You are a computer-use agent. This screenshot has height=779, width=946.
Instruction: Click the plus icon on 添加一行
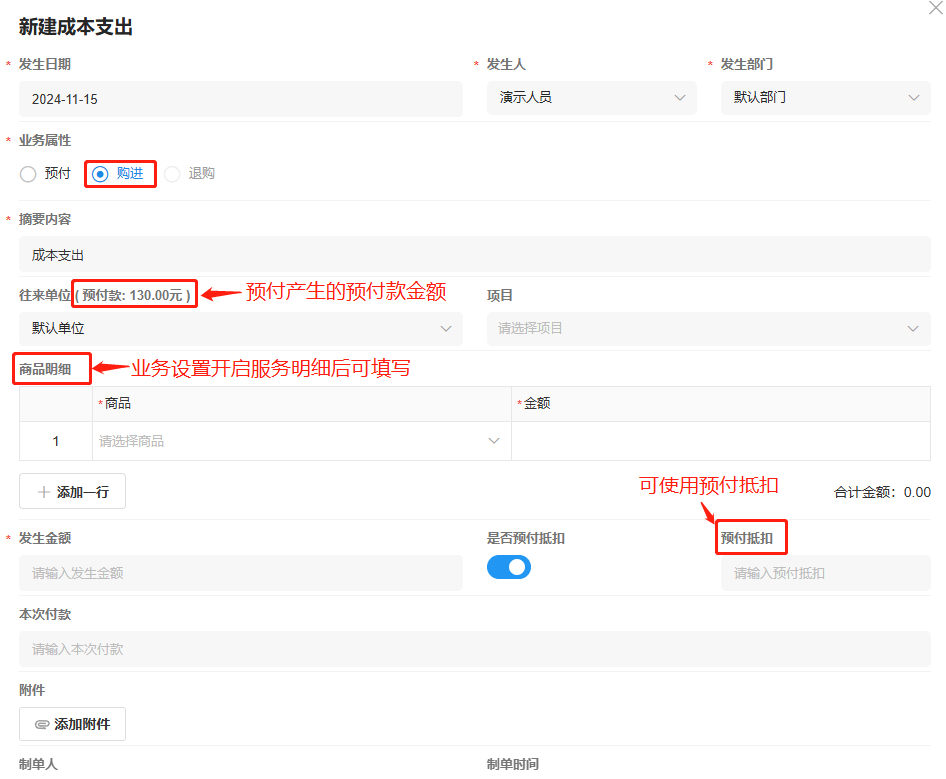click(x=44, y=492)
